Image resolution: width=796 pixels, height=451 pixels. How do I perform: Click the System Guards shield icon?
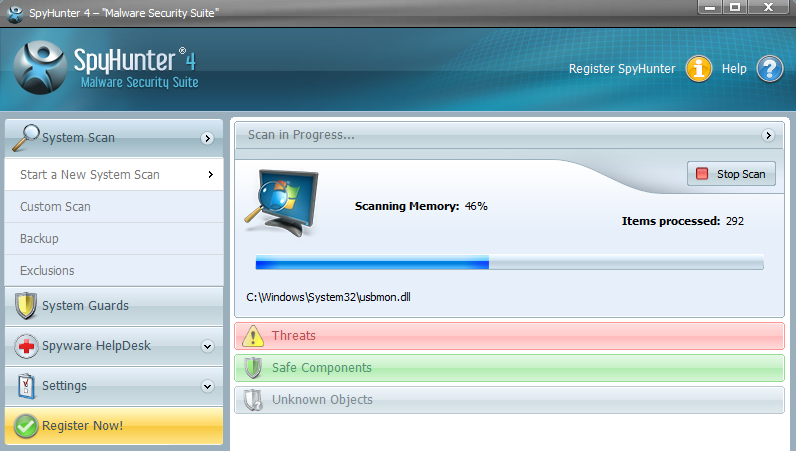26,306
